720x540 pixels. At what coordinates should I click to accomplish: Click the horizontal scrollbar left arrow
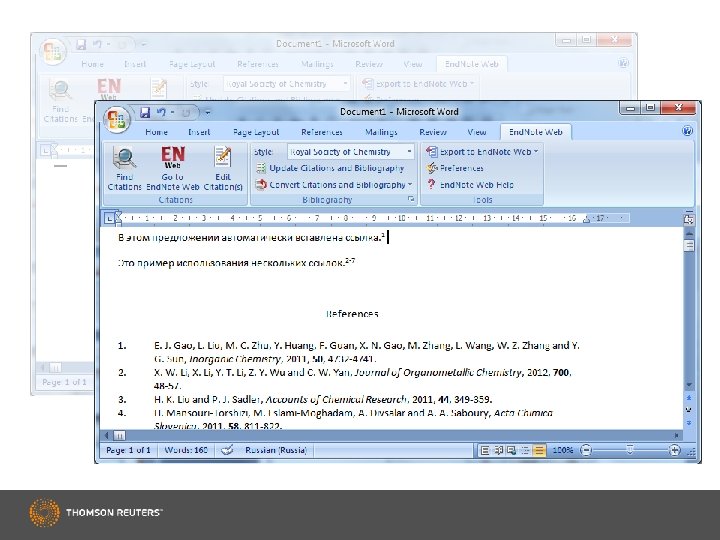click(x=107, y=435)
